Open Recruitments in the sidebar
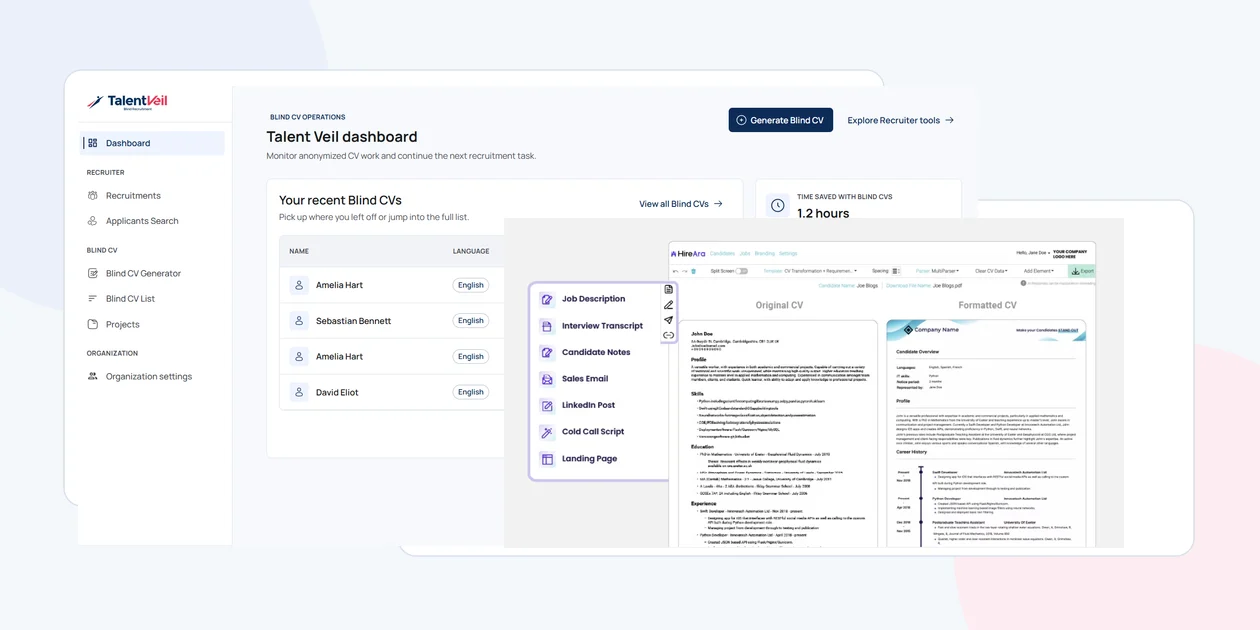Viewport: 1260px width, 630px height. click(x=133, y=196)
